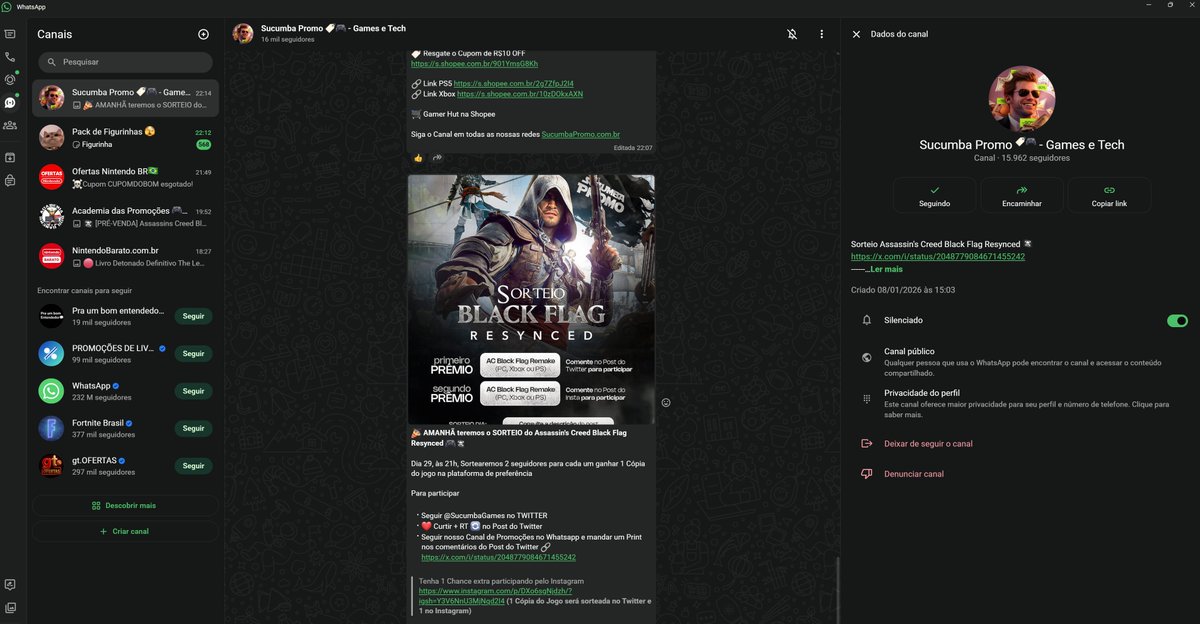Open the Communities people icon in sidebar
Image resolution: width=1200 pixels, height=624 pixels.
click(10, 125)
